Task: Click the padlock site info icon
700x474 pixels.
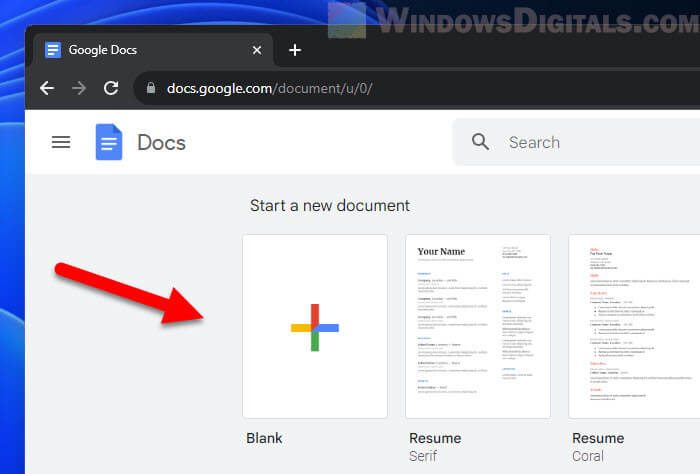Action: (x=151, y=88)
